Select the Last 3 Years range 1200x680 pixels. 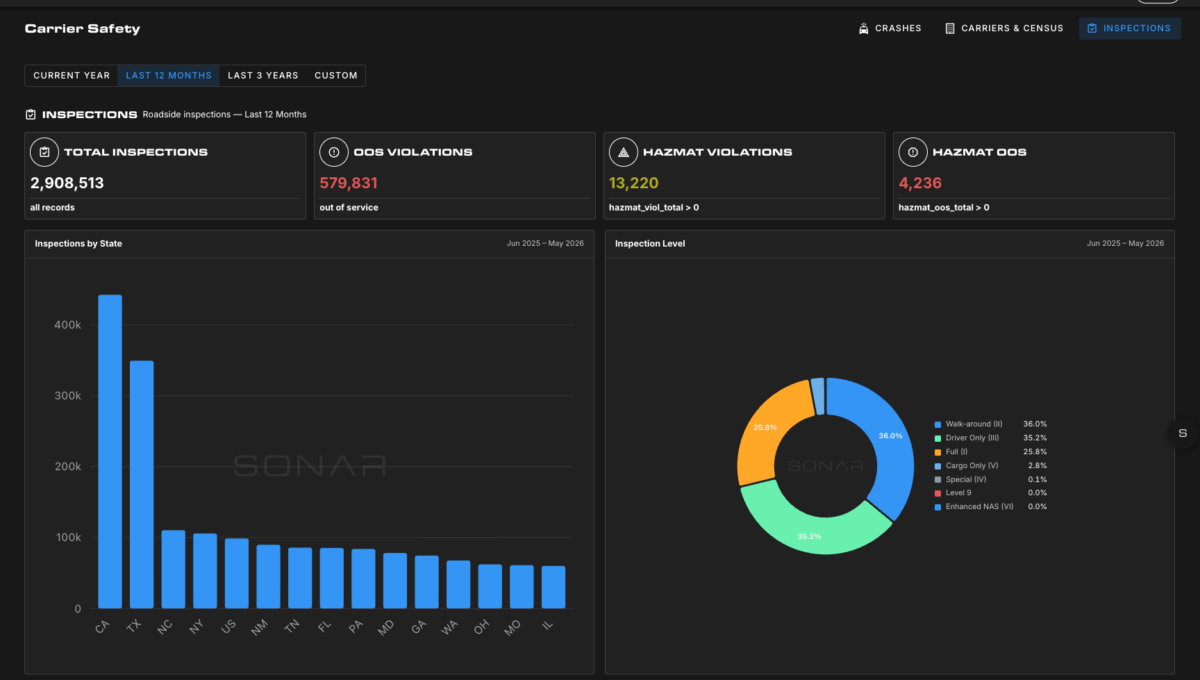pos(262,76)
